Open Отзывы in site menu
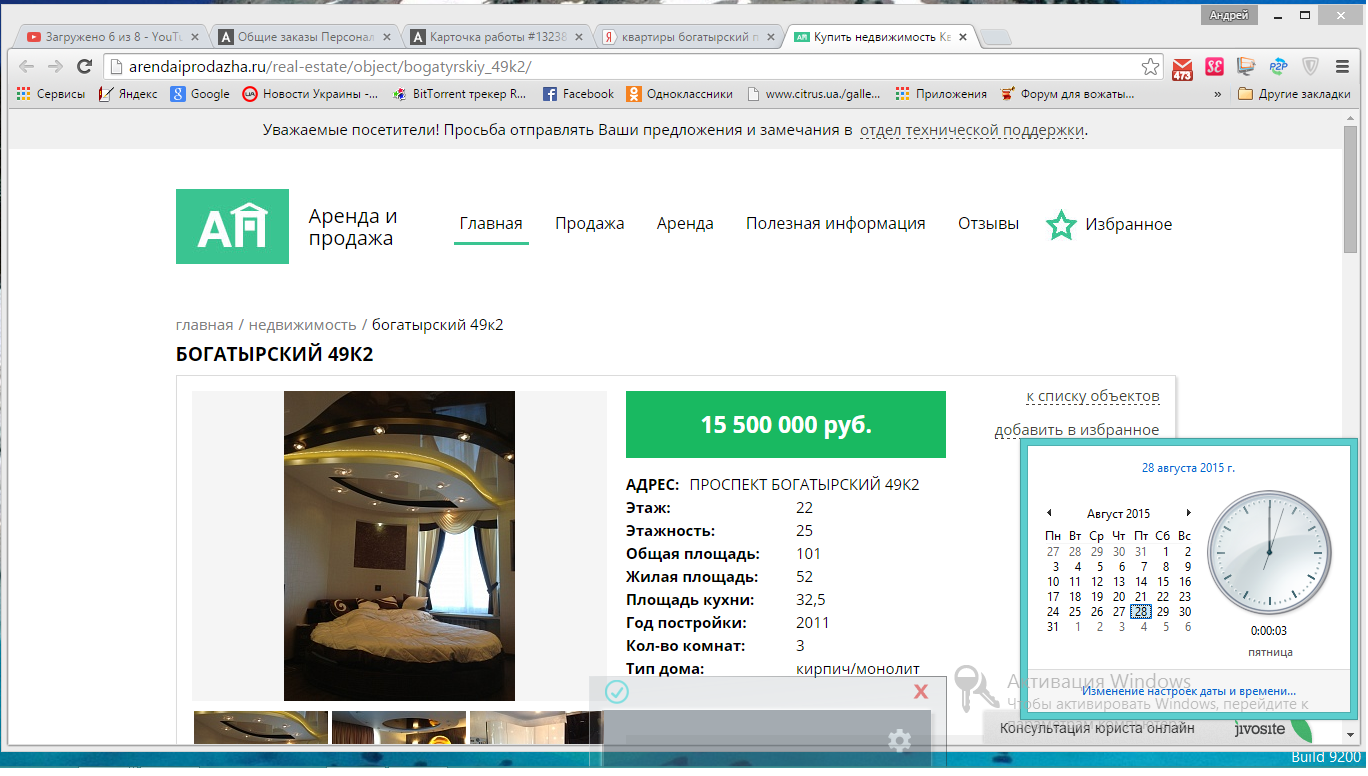The height and width of the screenshot is (776, 1368). click(x=989, y=224)
